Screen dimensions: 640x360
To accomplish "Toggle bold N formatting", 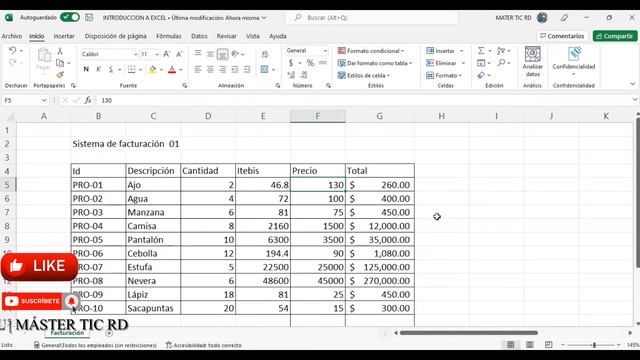I will [x=86, y=69].
